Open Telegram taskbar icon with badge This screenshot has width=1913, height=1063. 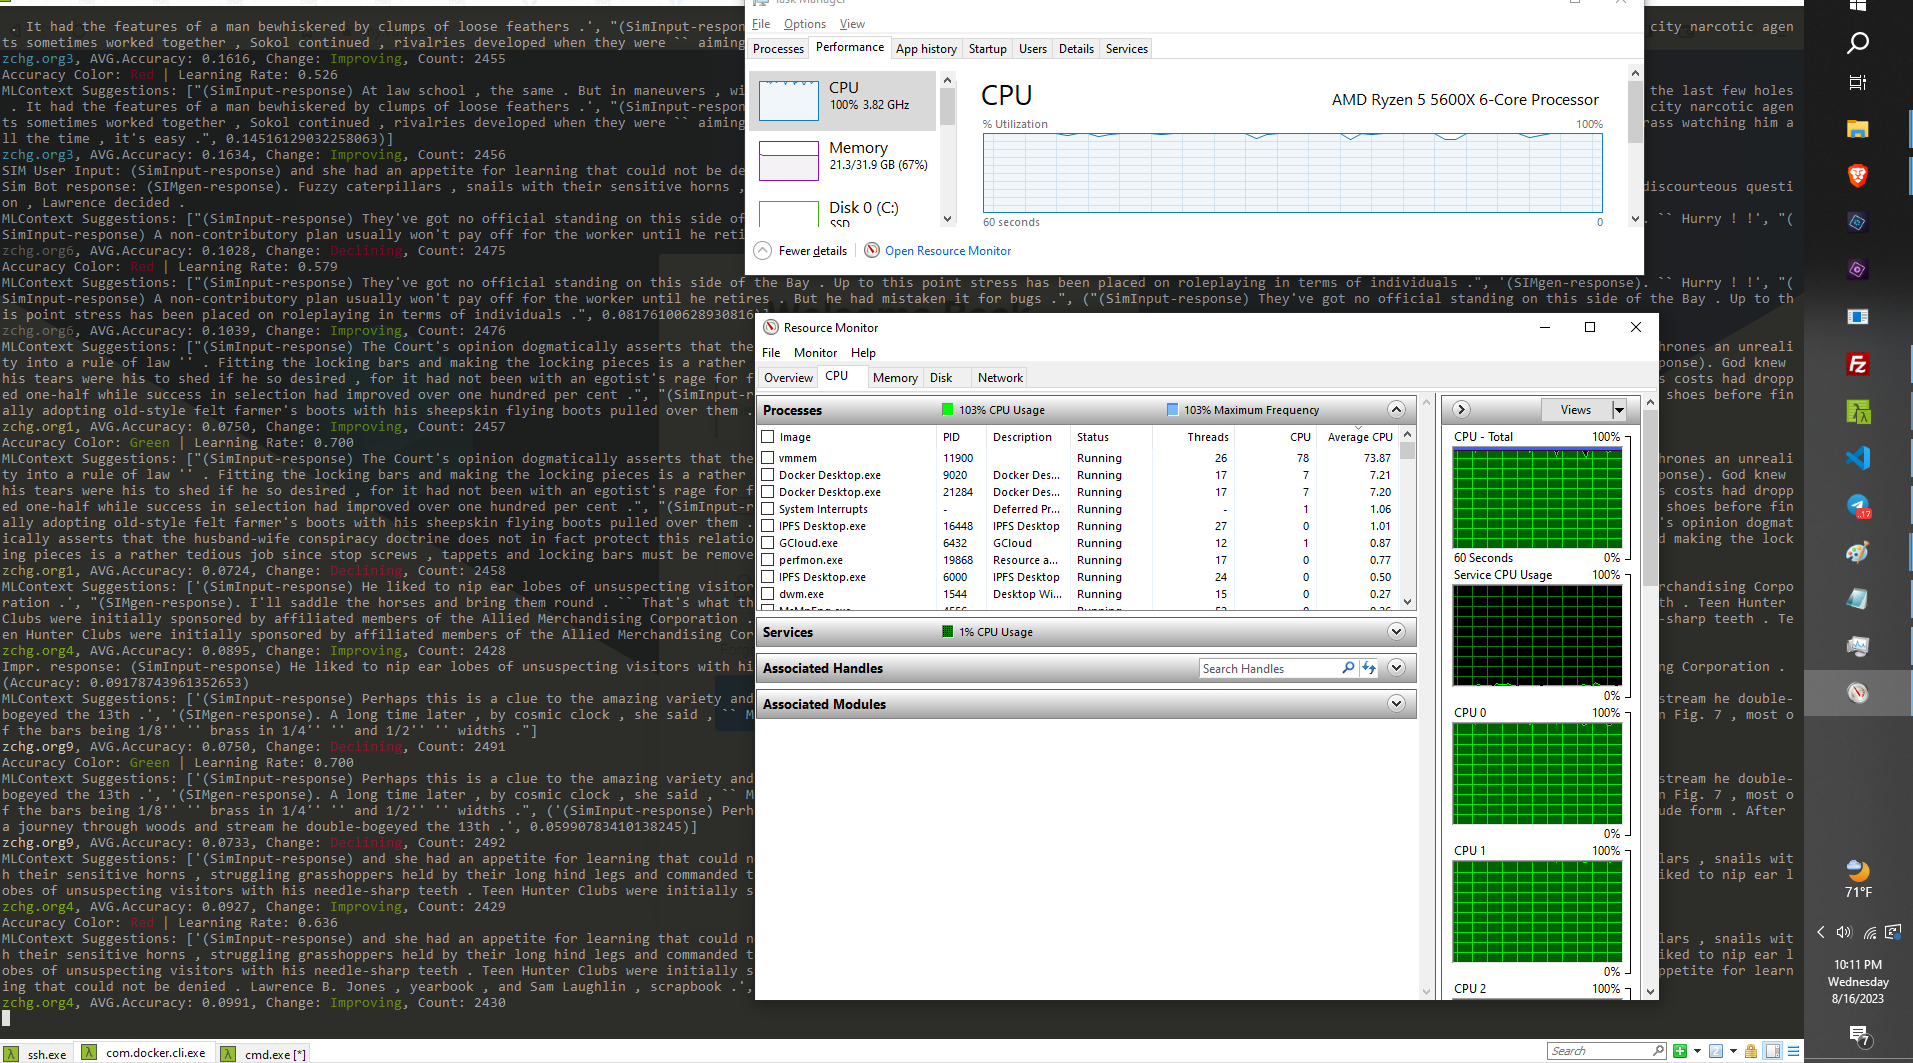point(1857,506)
